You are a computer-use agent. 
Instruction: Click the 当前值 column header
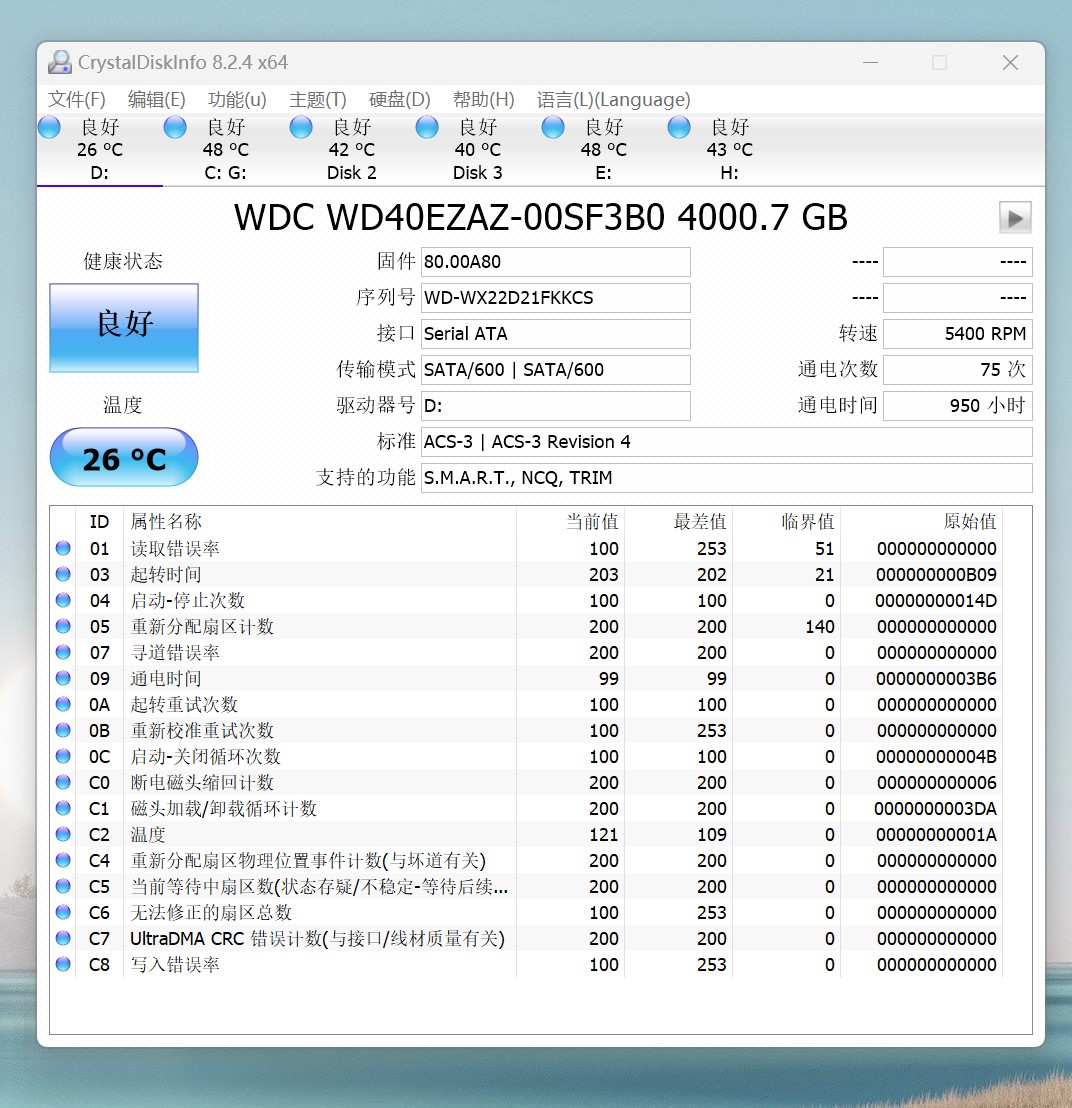tap(570, 521)
